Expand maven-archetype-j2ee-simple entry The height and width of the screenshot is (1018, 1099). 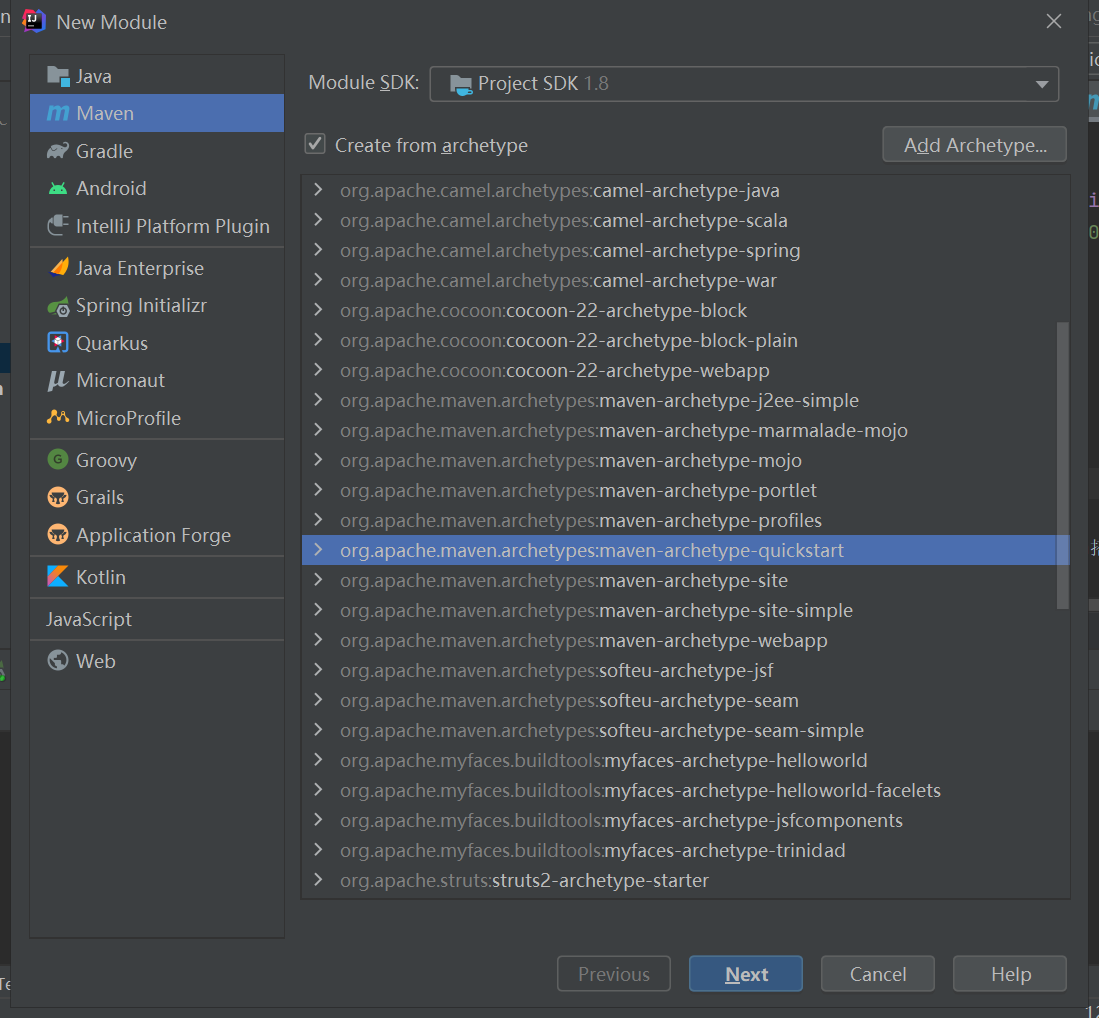point(318,400)
